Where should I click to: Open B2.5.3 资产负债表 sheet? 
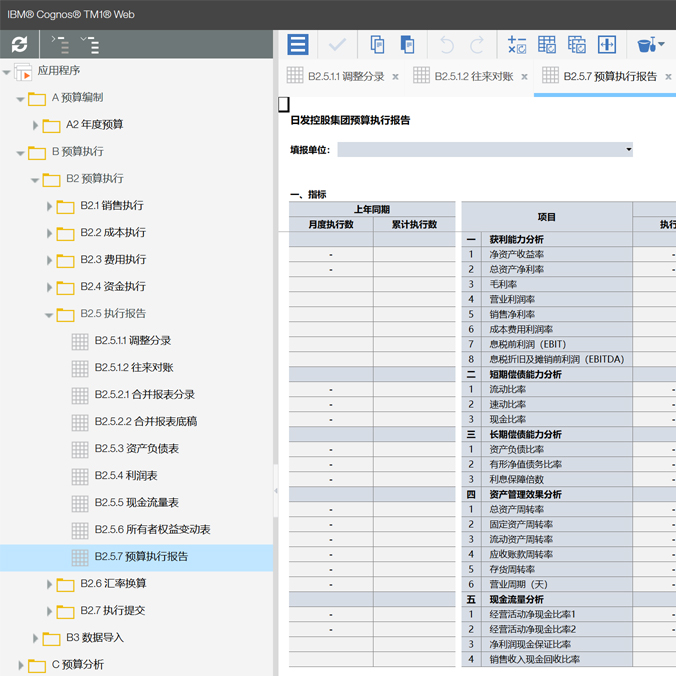[136, 448]
